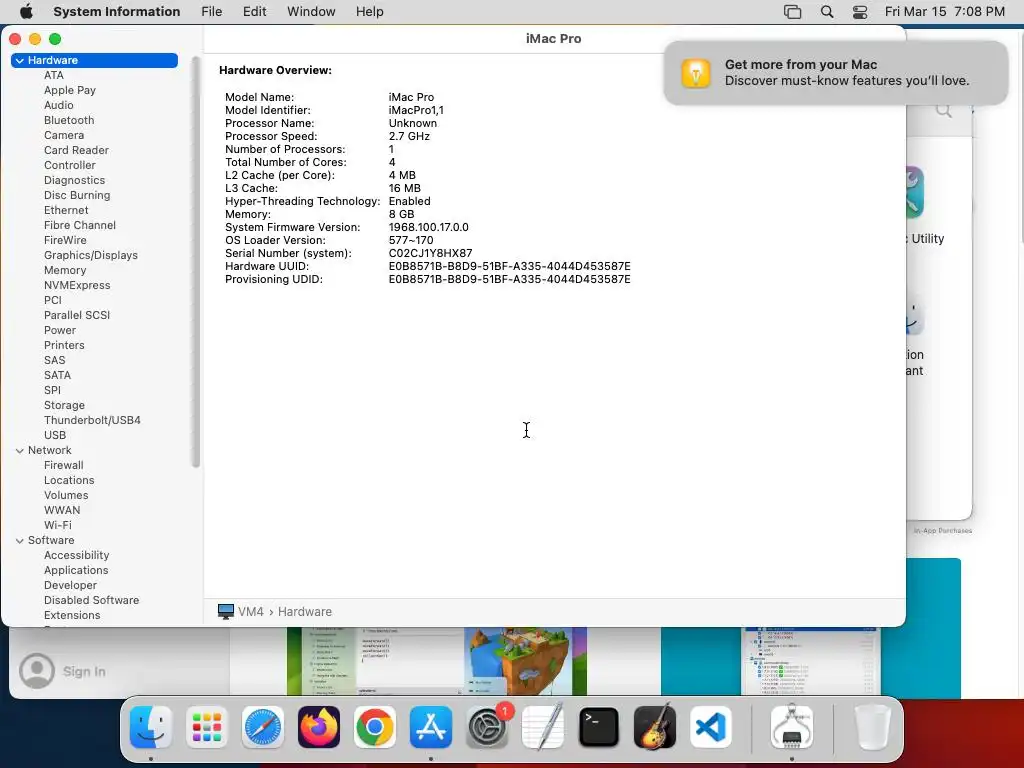
Task: Select Thunderbolt/USB4 in the sidebar
Action: coord(92,421)
